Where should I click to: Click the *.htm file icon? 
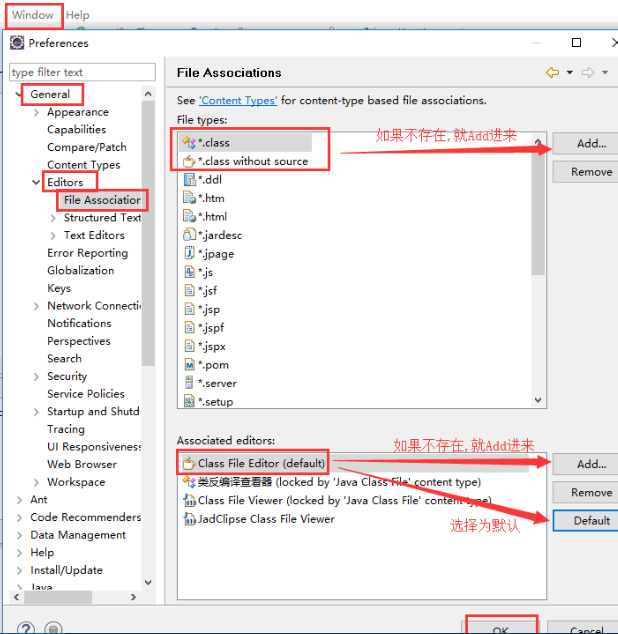click(x=189, y=198)
